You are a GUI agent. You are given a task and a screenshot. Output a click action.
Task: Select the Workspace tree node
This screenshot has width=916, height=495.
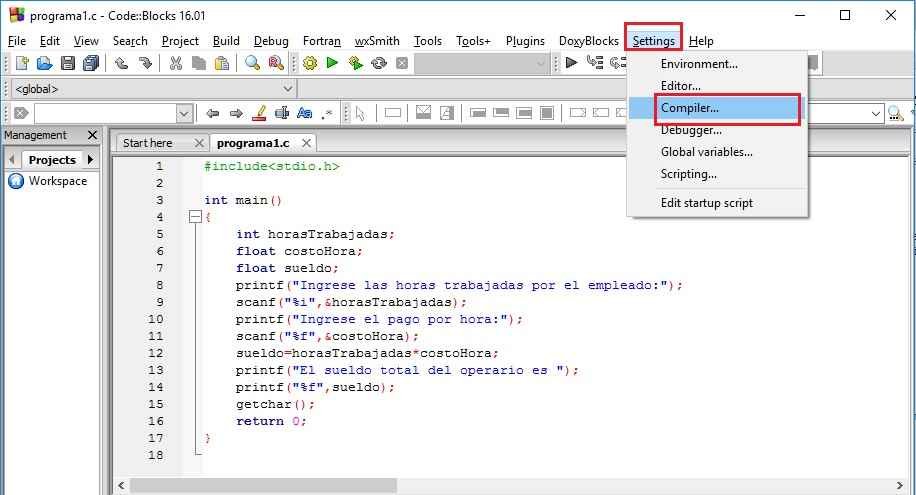click(57, 181)
